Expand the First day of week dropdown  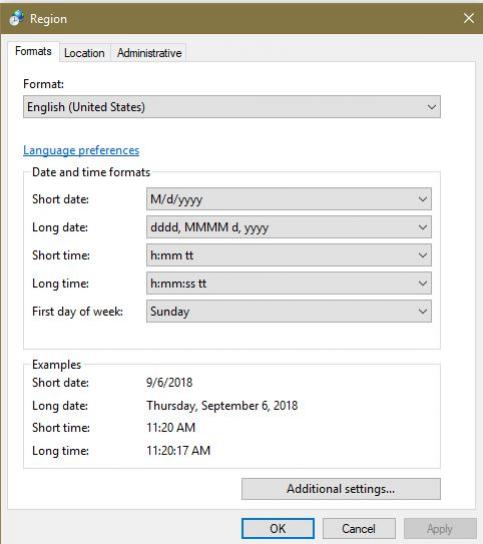(289, 312)
